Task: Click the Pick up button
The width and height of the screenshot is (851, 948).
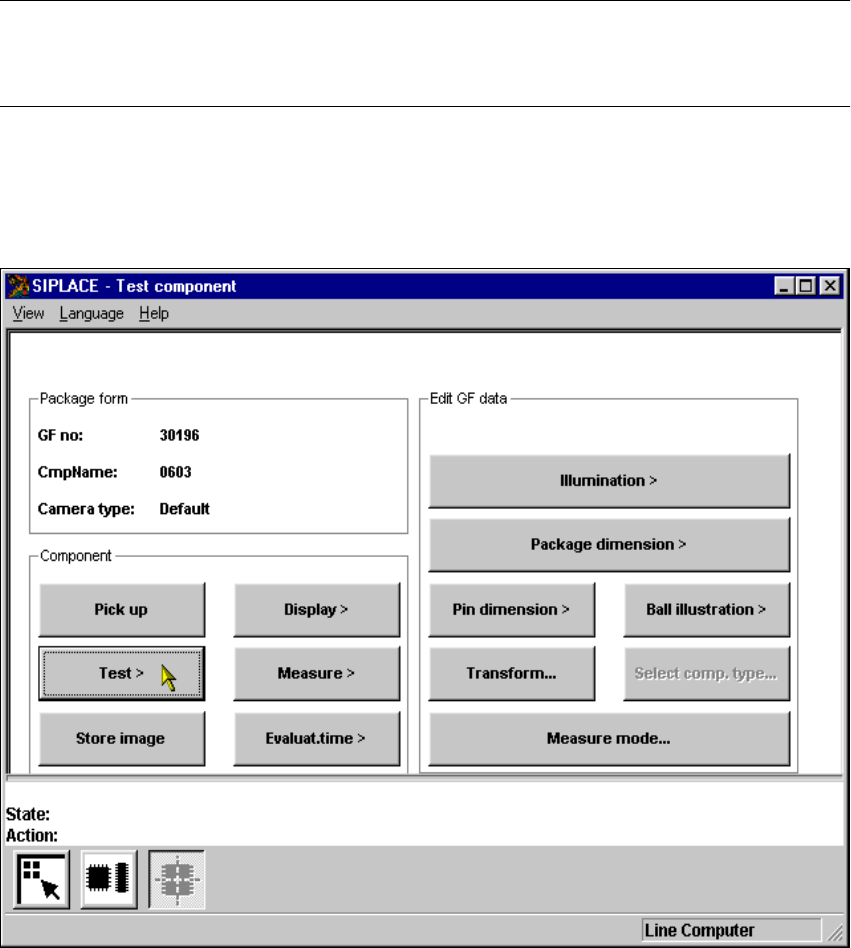Action: (x=121, y=609)
